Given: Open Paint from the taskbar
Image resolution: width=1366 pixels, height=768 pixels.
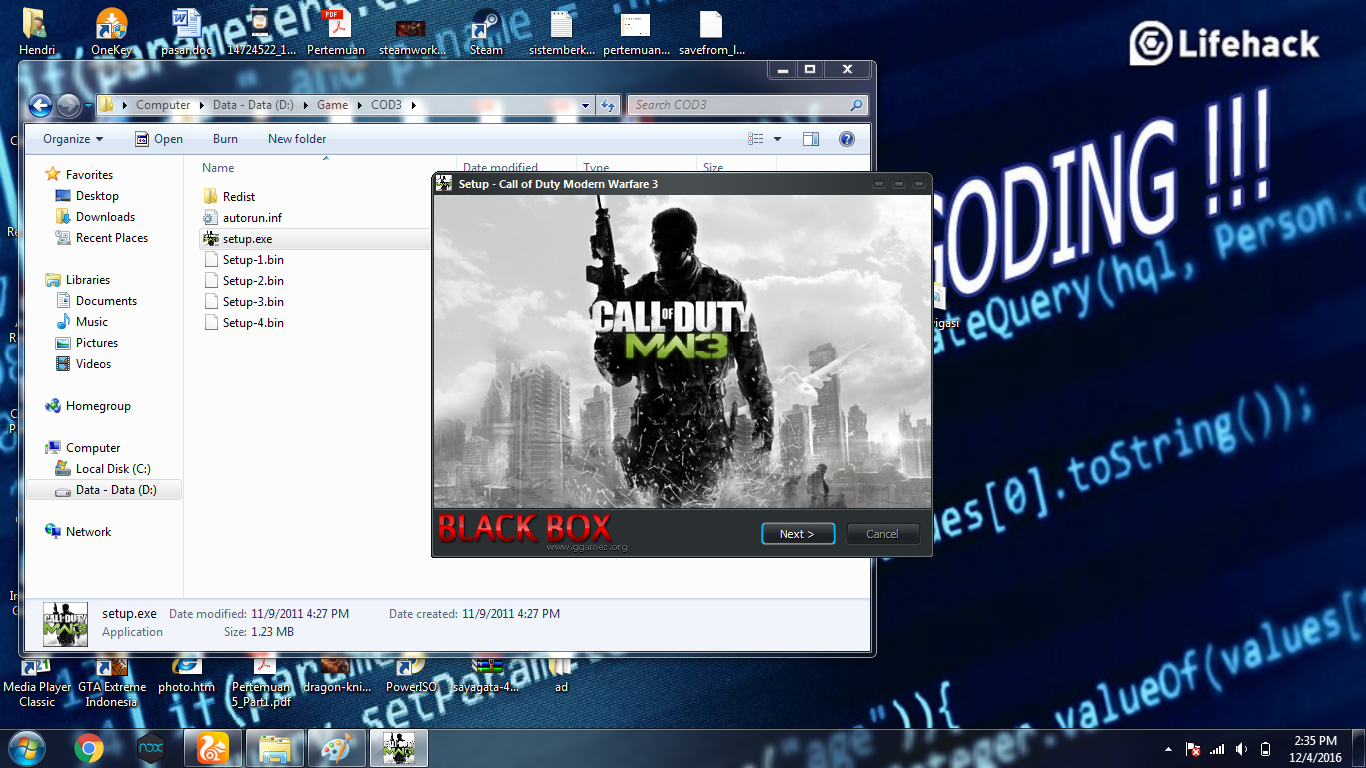Looking at the screenshot, I should pyautogui.click(x=336, y=748).
